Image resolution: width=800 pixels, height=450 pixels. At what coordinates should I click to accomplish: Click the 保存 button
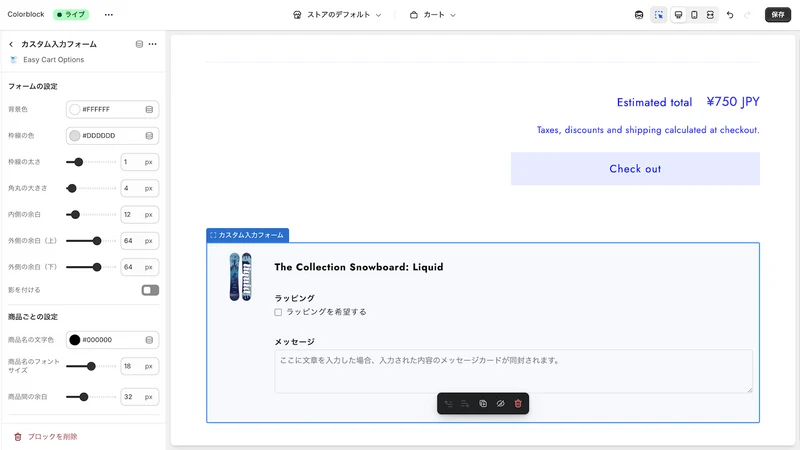[778, 15]
